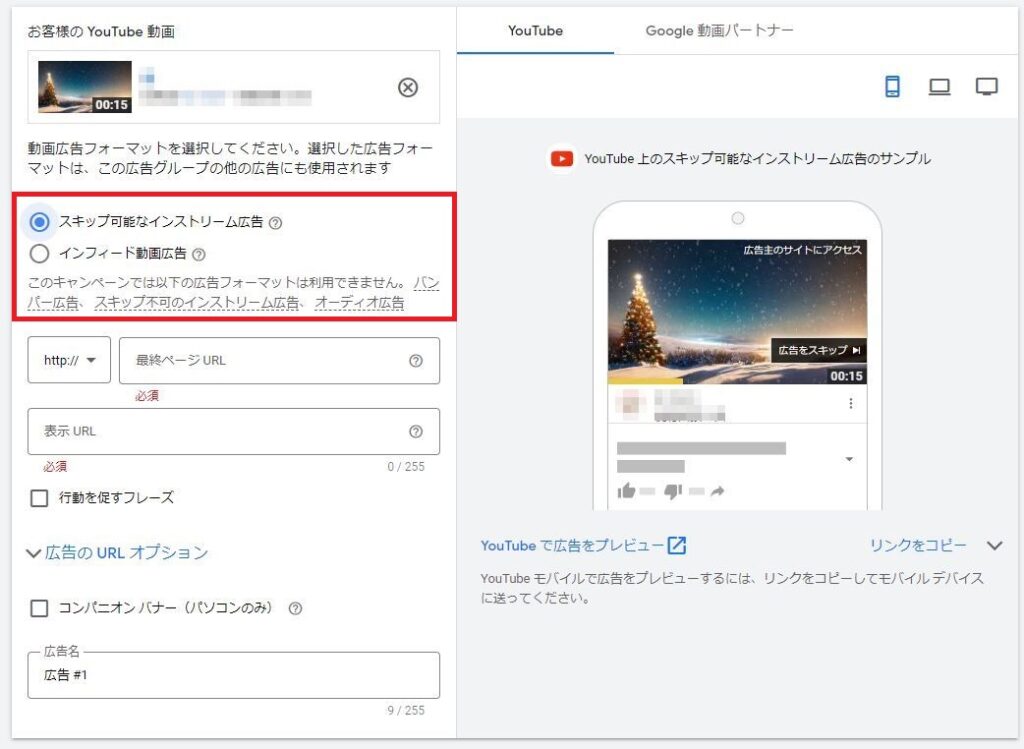Open the three-dot menu in the ad preview
This screenshot has width=1024, height=749.
click(851, 404)
